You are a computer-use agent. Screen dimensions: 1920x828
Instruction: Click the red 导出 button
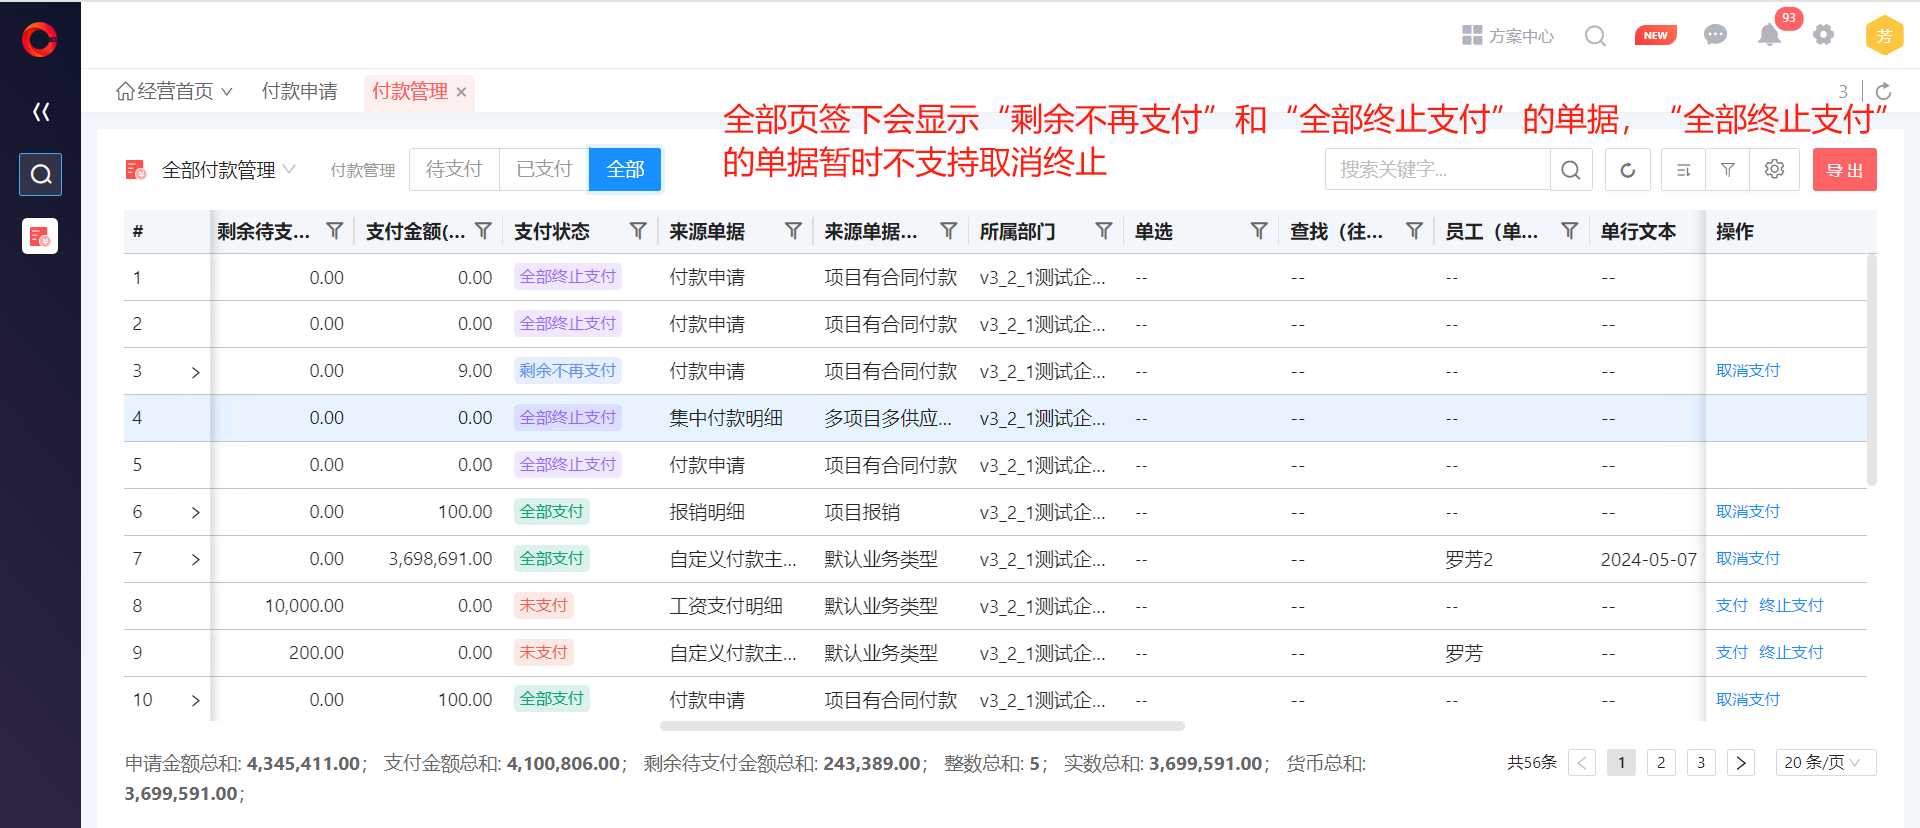click(x=1844, y=170)
